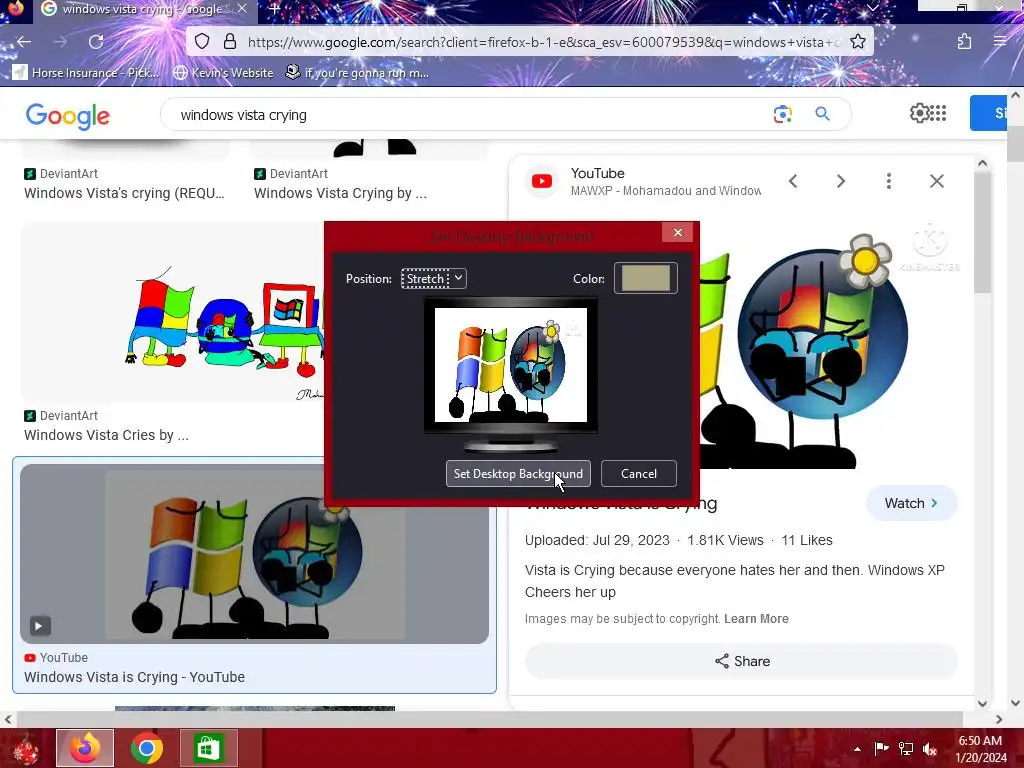Switch to Firefox in the taskbar
The image size is (1024, 768).
point(85,748)
